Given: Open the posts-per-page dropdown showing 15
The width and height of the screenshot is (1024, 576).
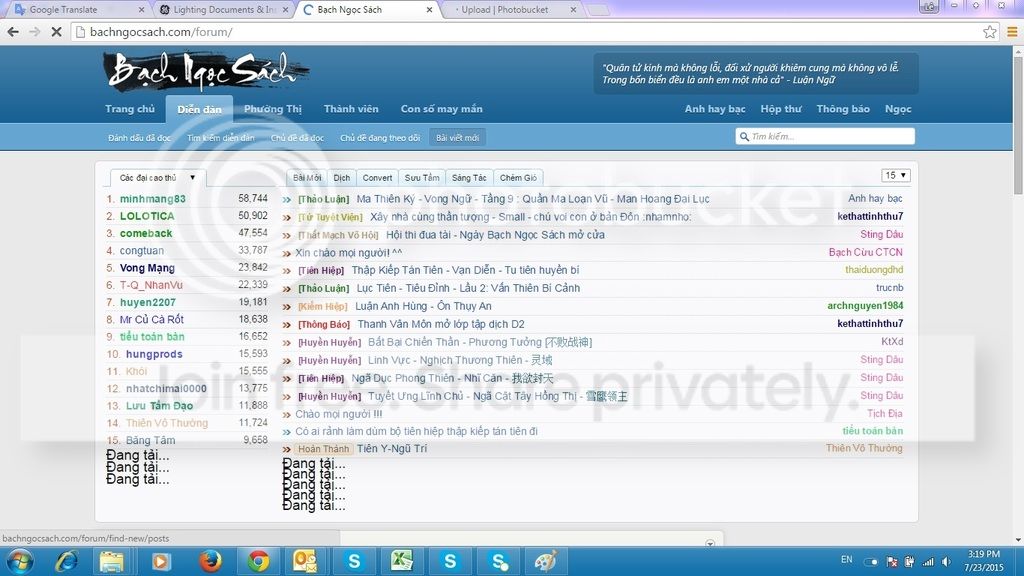Looking at the screenshot, I should 895,176.
